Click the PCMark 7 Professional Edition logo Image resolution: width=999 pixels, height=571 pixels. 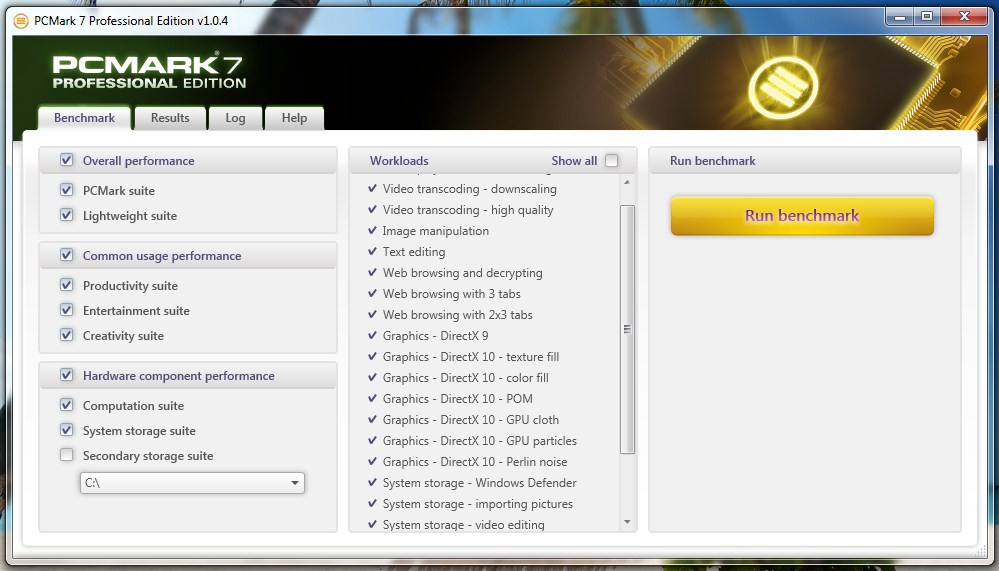[x=149, y=72]
